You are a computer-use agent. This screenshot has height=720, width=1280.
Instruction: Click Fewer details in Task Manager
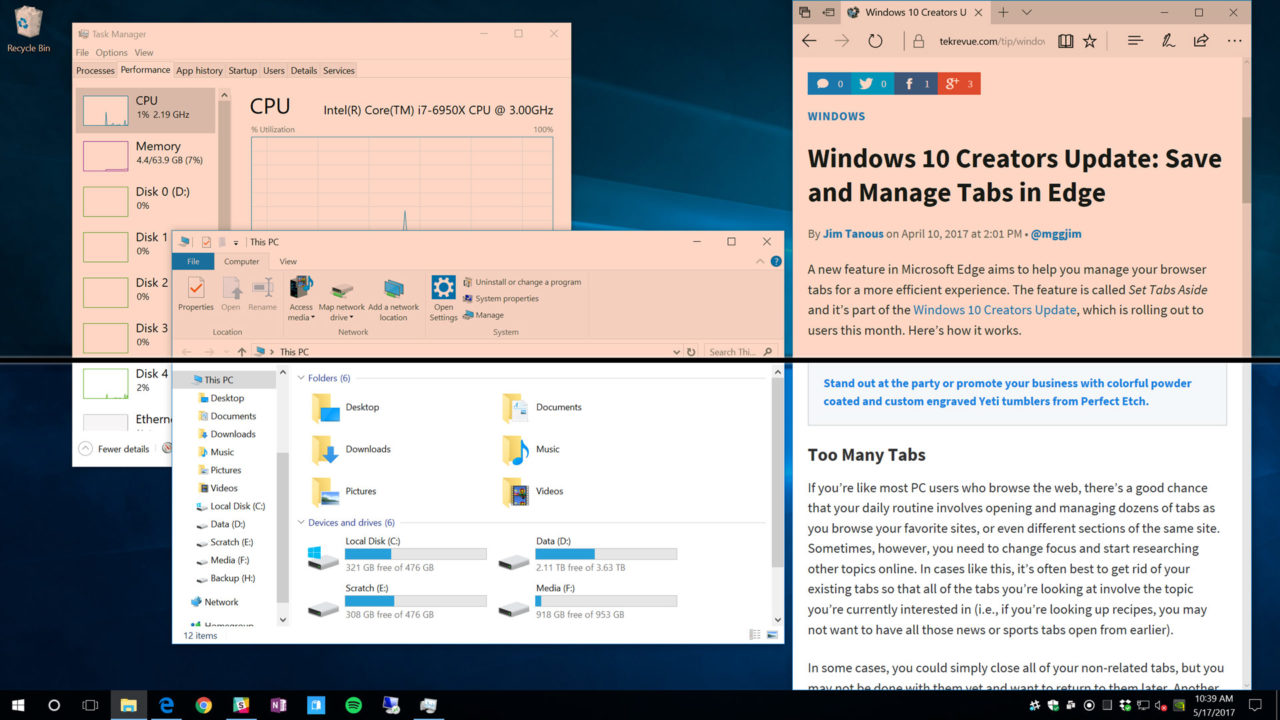[114, 449]
